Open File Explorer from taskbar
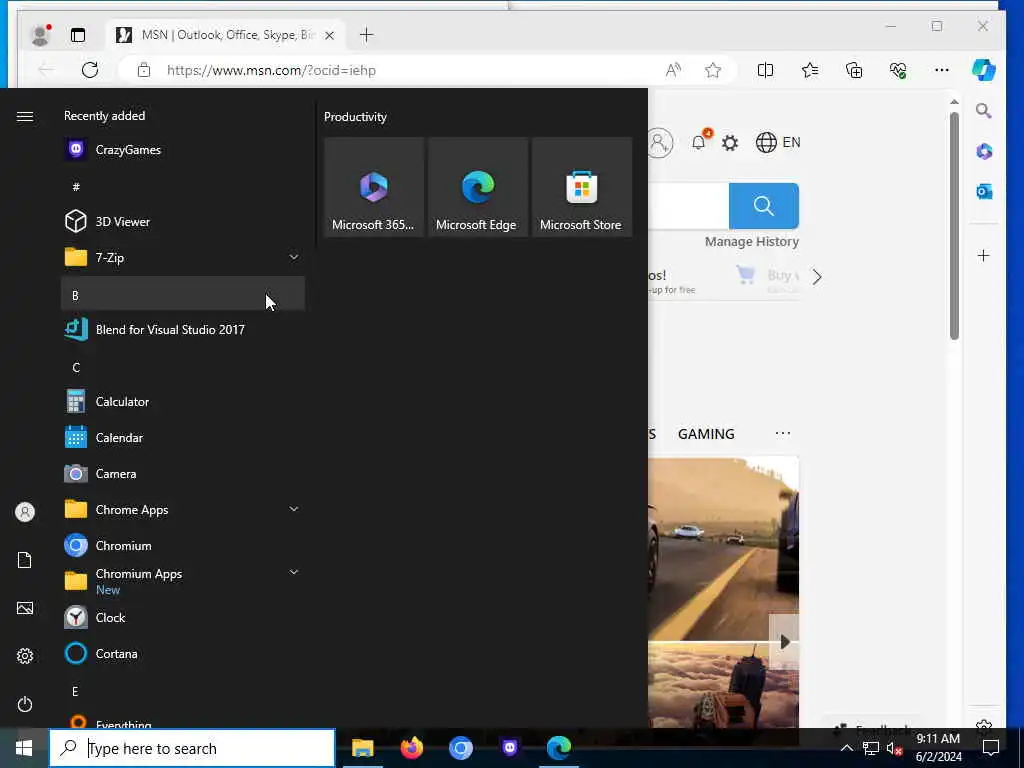The height and width of the screenshot is (768, 1024). (362, 748)
